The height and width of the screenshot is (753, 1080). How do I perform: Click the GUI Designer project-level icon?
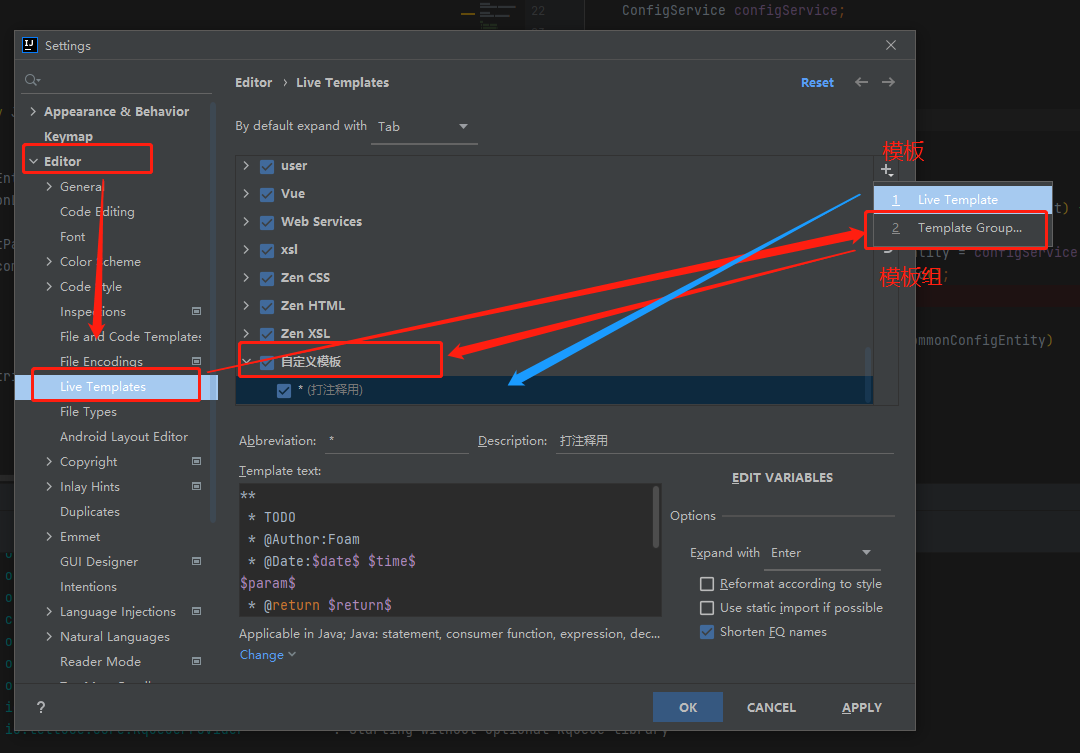pyautogui.click(x=196, y=562)
